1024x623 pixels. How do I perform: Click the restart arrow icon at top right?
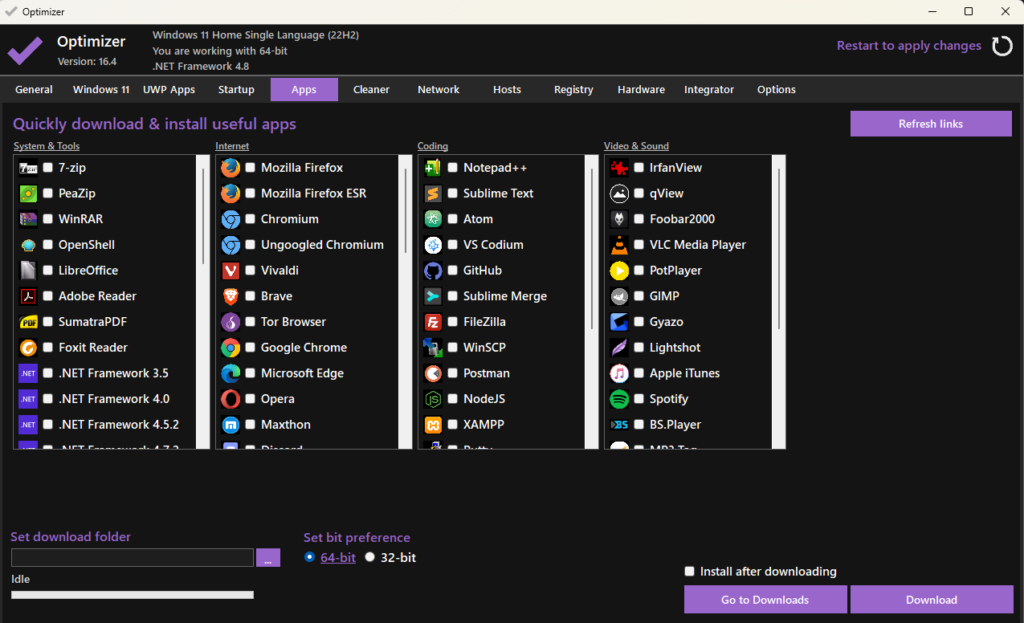[1001, 46]
